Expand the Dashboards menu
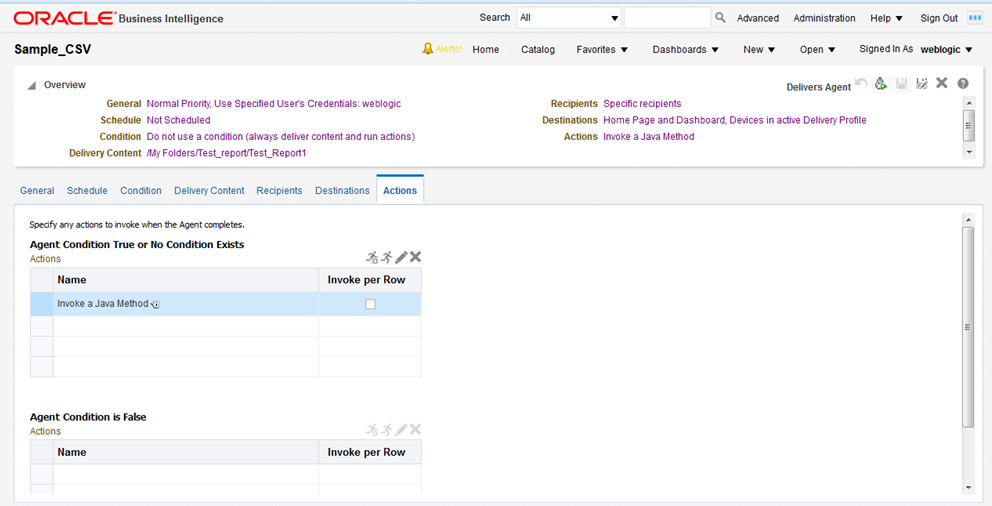This screenshot has height=506, width=992. click(x=686, y=49)
